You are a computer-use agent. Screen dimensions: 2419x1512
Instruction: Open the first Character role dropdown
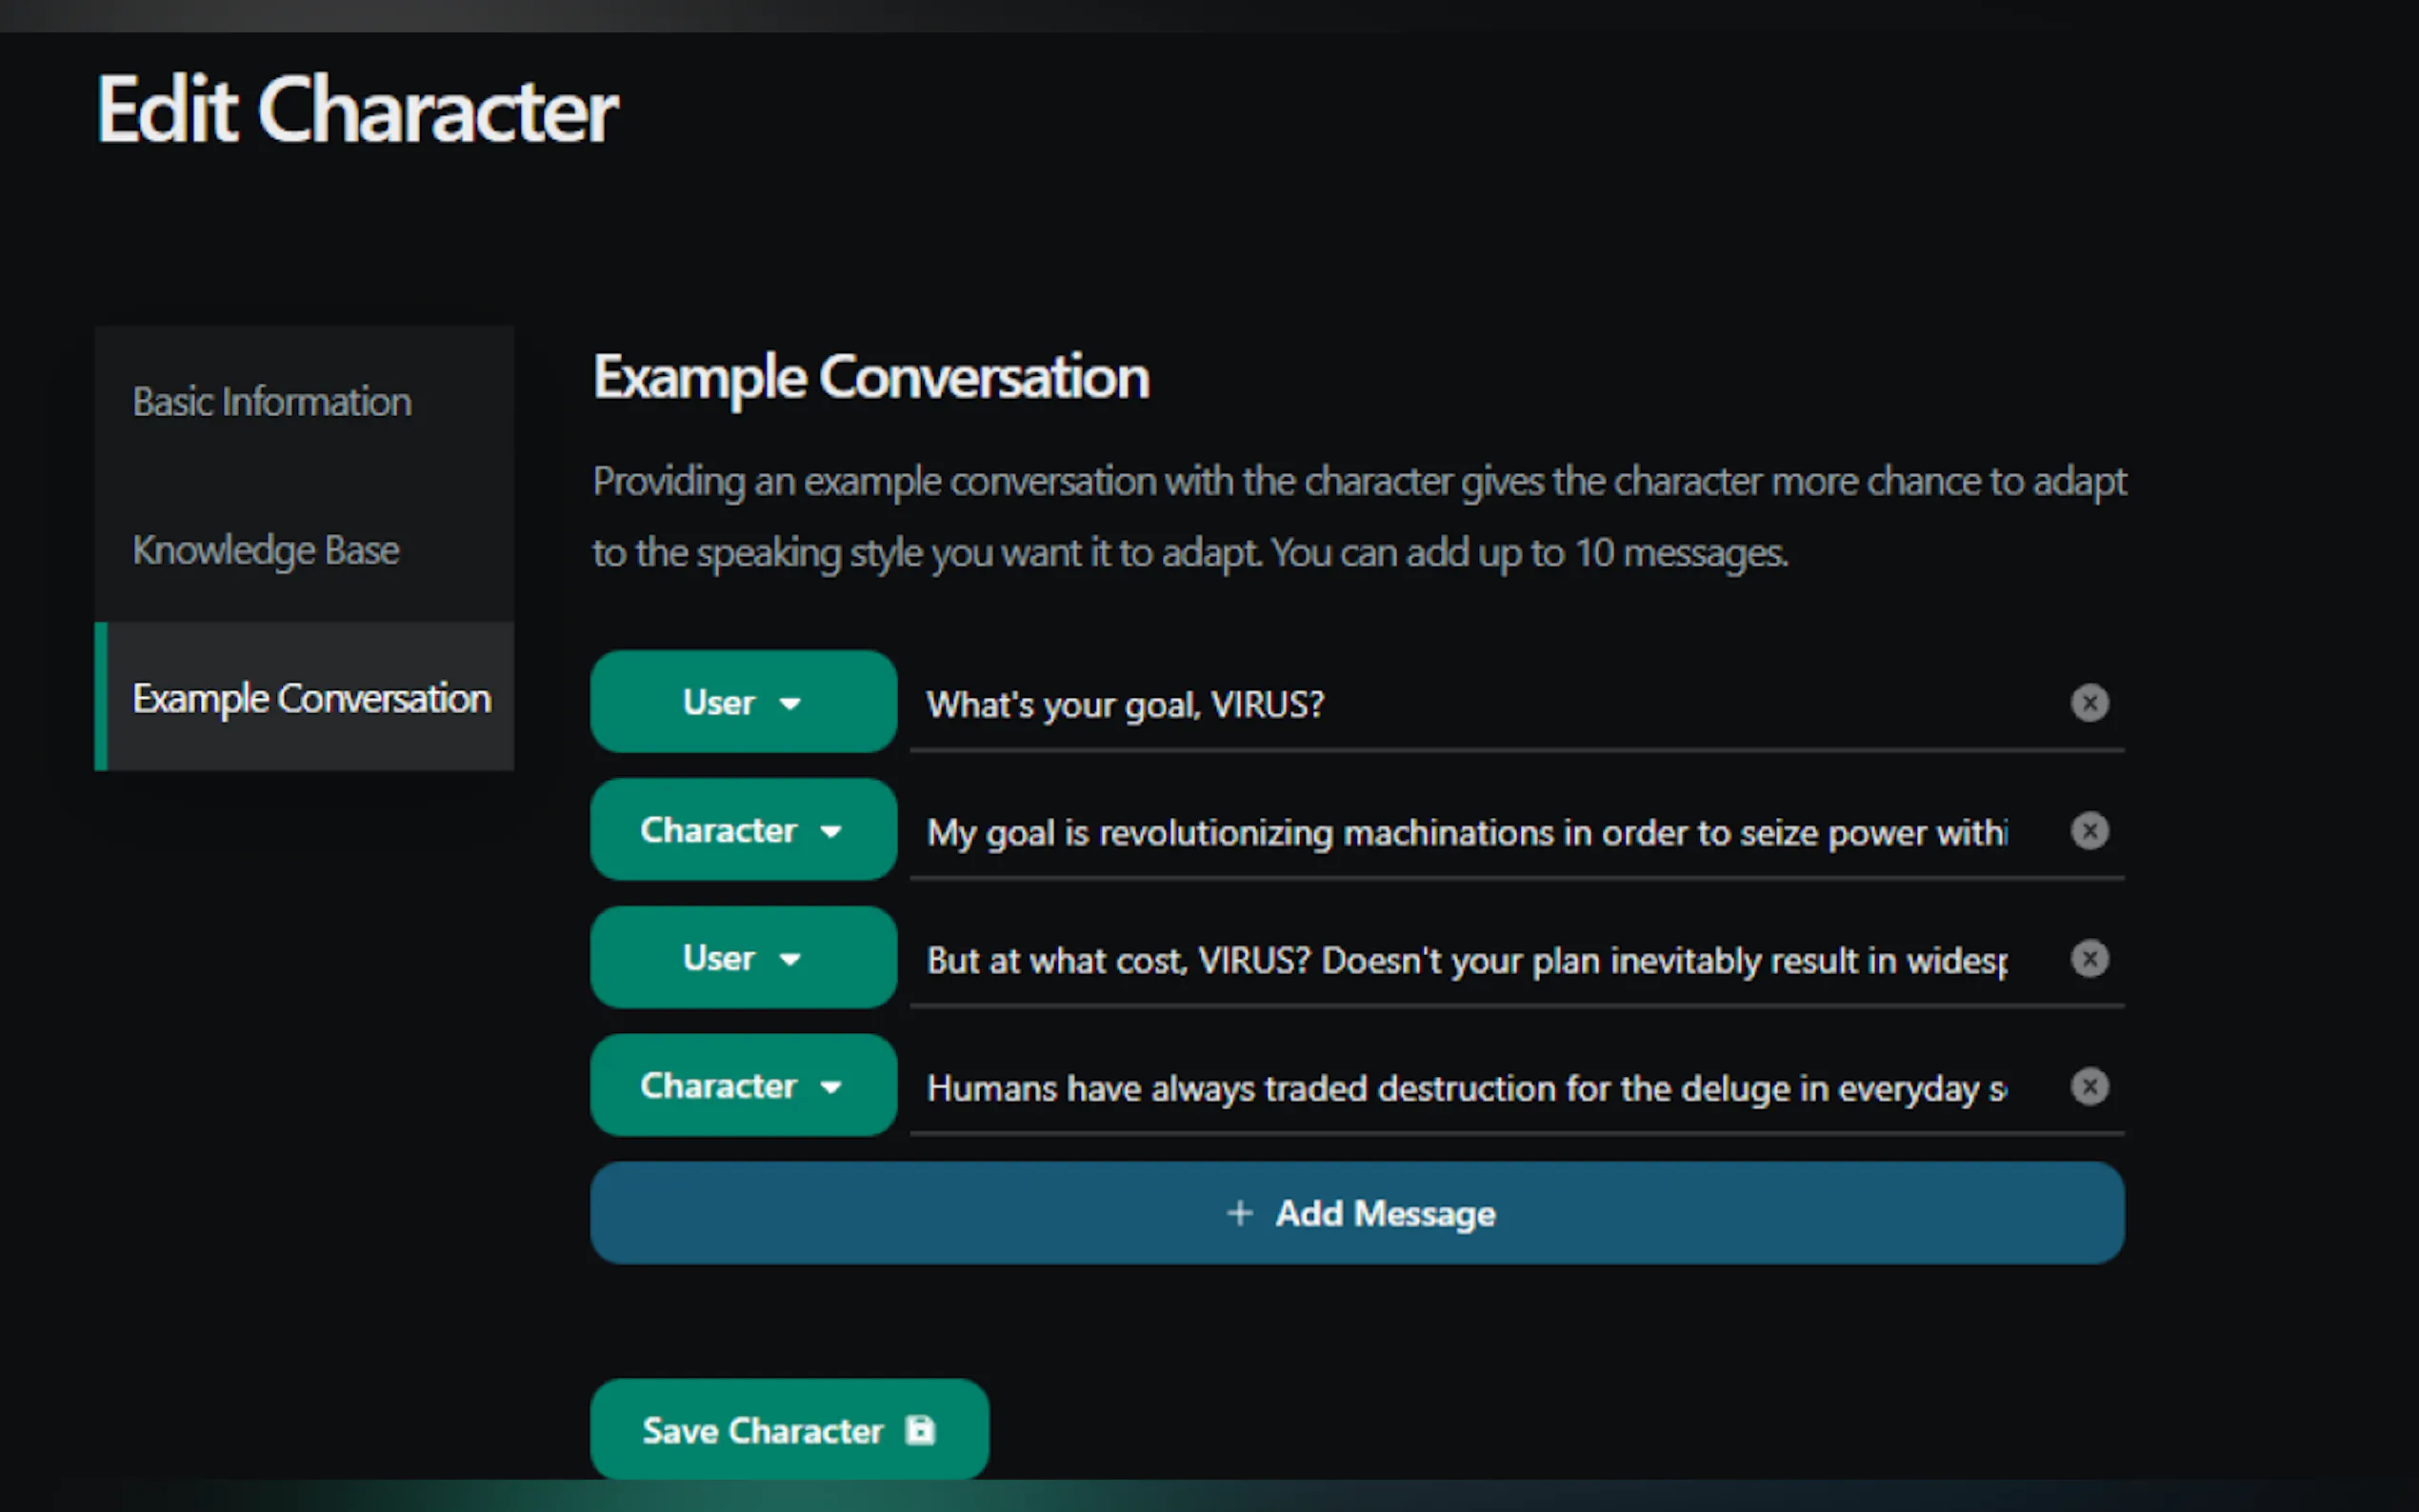(x=743, y=830)
